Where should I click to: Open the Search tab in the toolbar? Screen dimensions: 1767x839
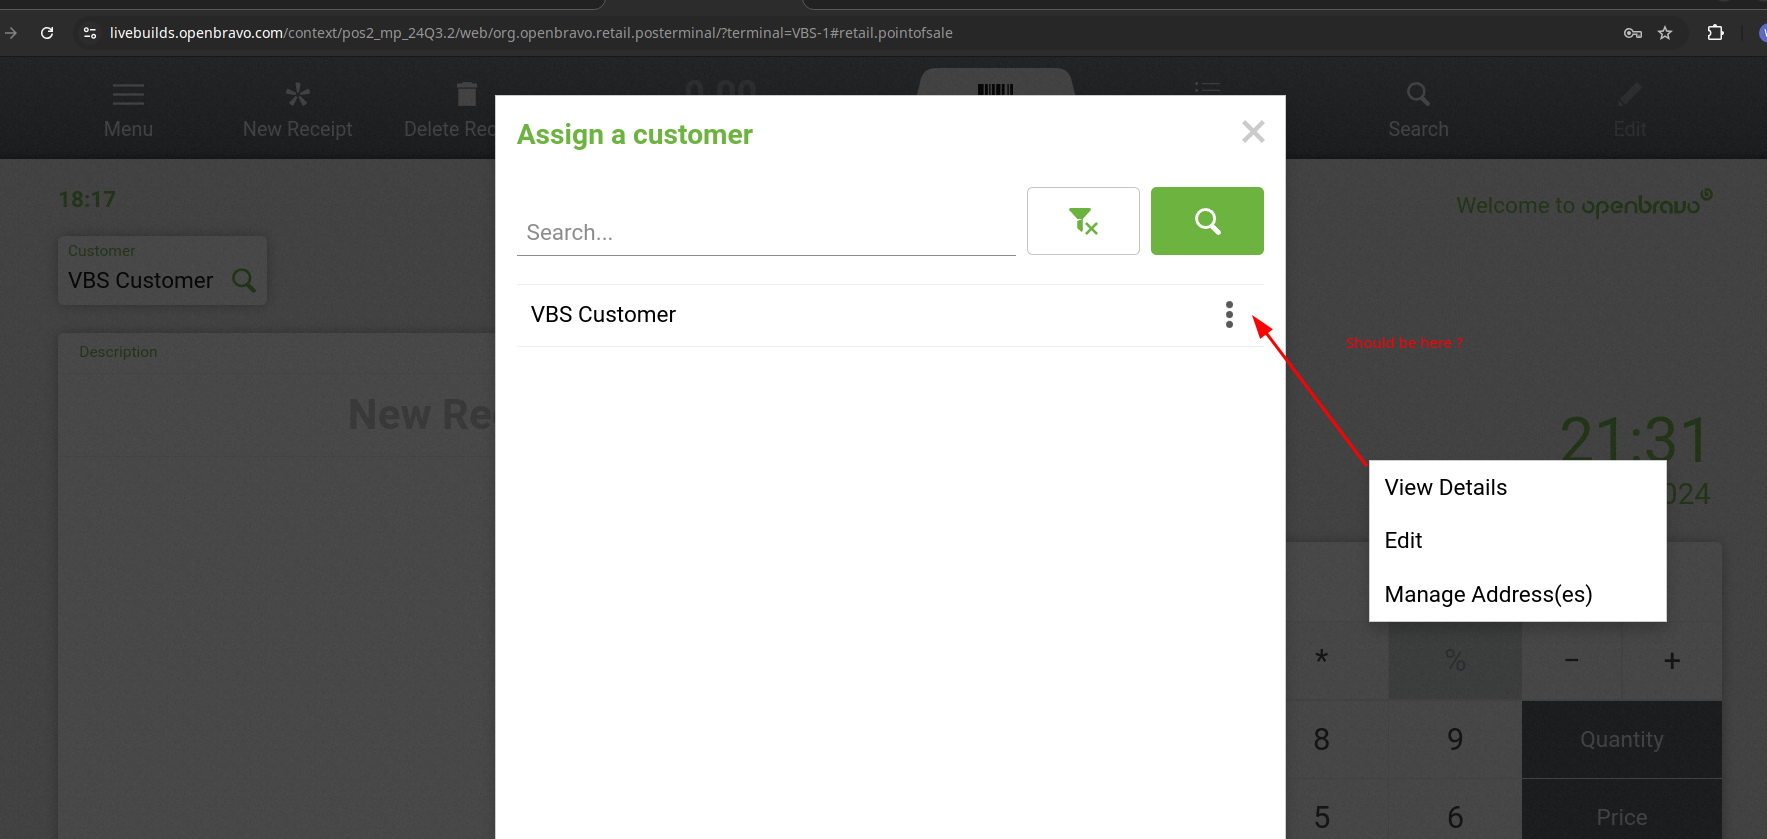pos(1418,110)
